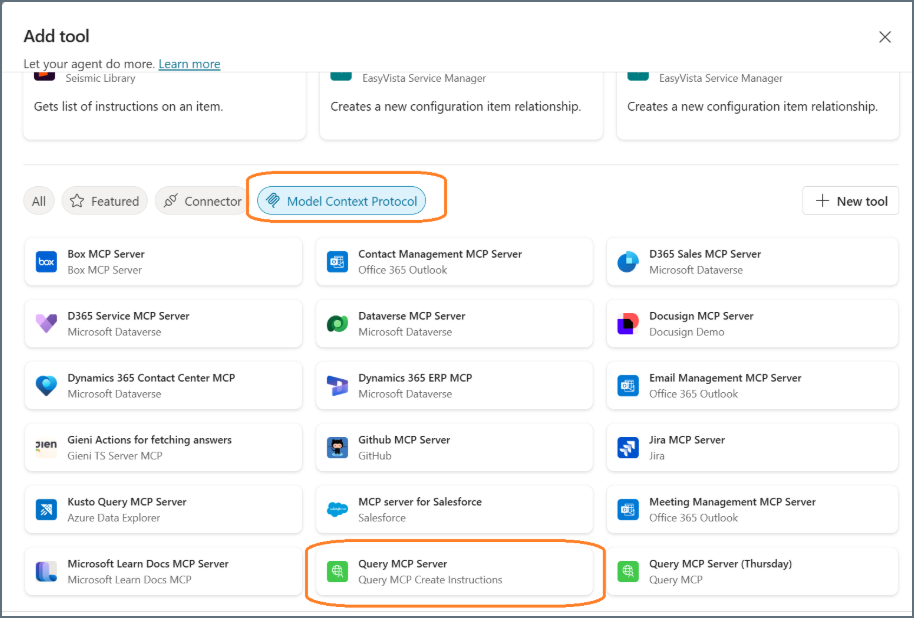
Task: Click the Email Management MCP Server icon
Action: coord(628,385)
